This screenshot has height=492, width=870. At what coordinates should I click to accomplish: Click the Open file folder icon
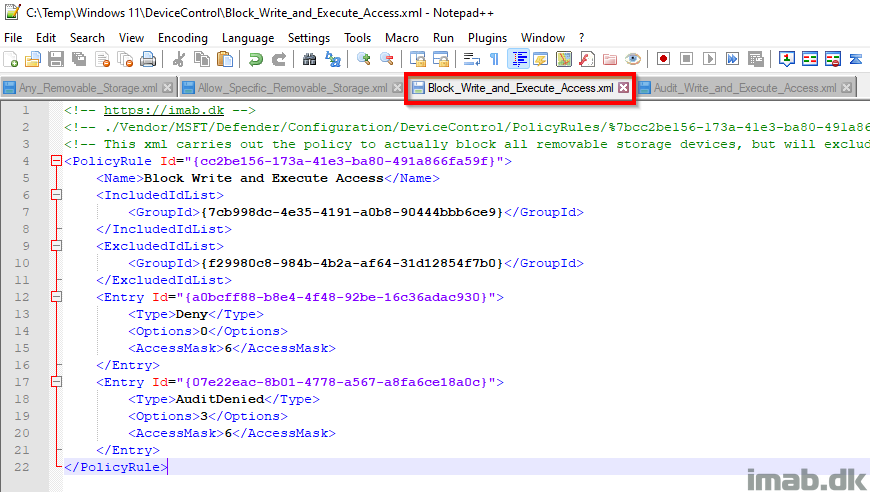(x=33, y=59)
